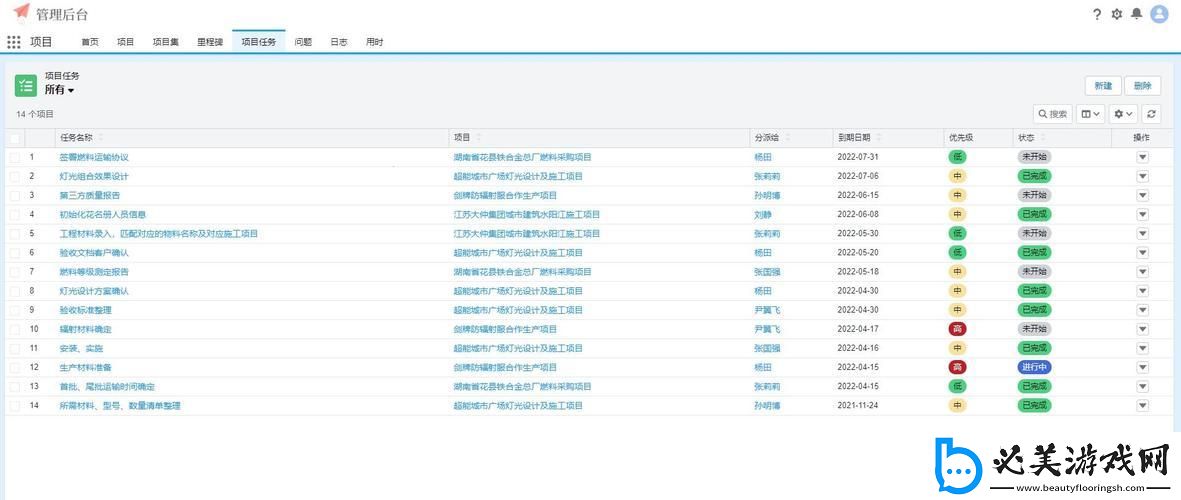Open the app launcher grid icon
The image size is (1181, 500).
tap(14, 42)
